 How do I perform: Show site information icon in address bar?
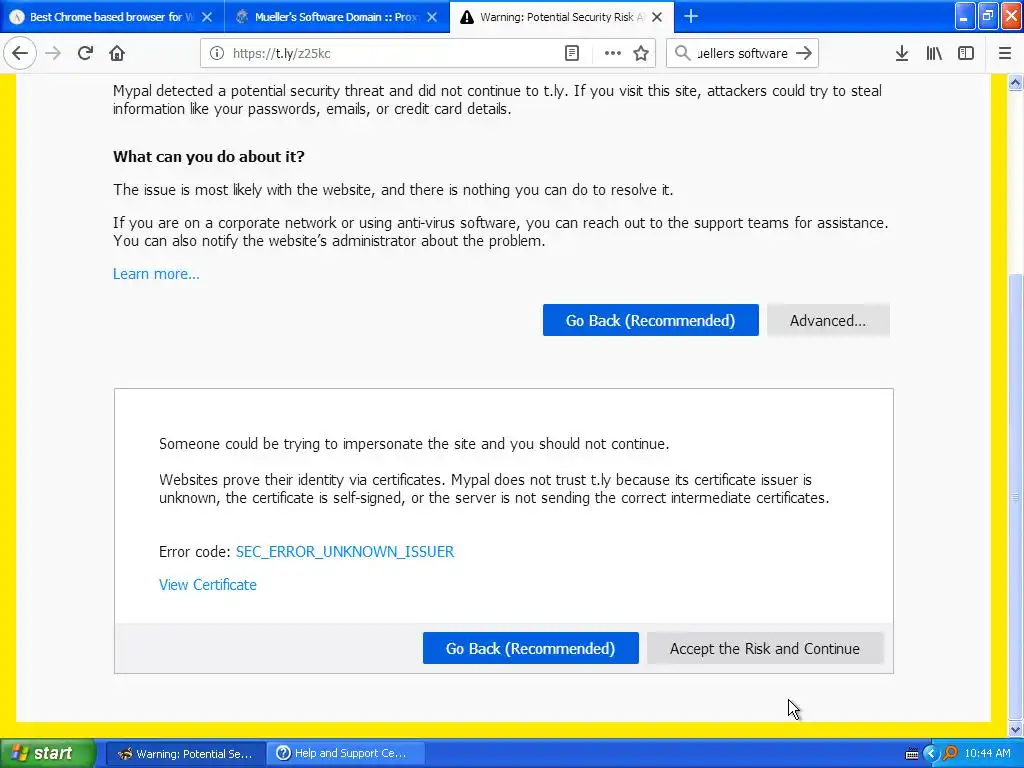(217, 53)
